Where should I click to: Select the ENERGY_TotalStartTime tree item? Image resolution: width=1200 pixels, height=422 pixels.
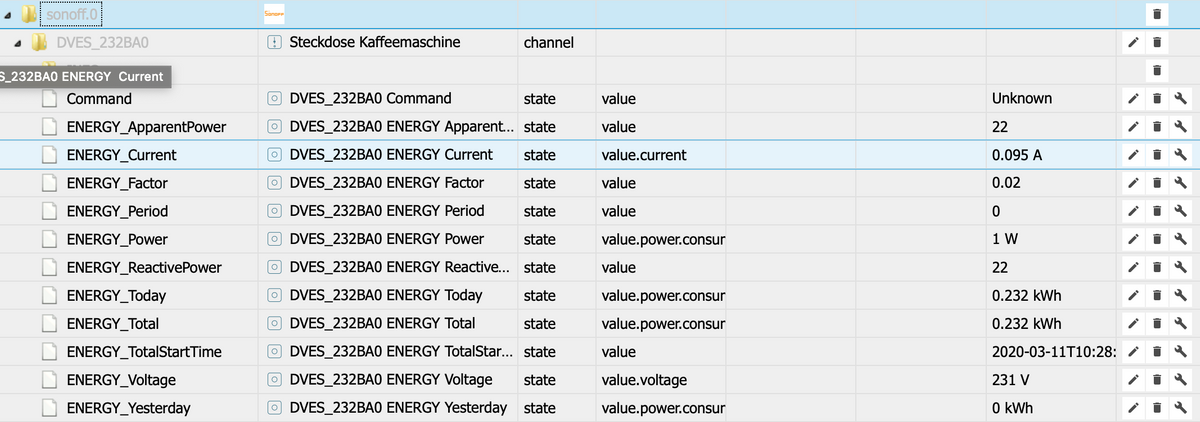(x=144, y=352)
